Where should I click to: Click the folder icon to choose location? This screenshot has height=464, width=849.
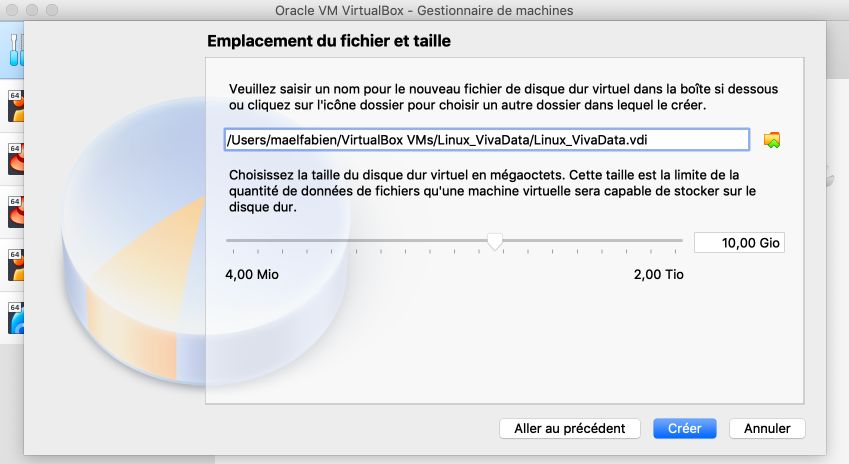click(x=772, y=140)
